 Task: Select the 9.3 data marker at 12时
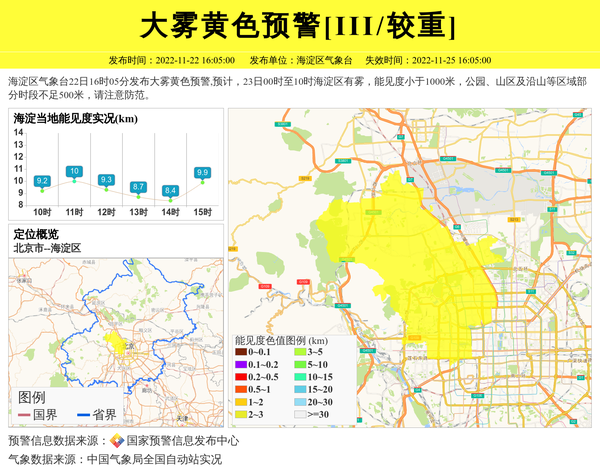pyautogui.click(x=106, y=180)
